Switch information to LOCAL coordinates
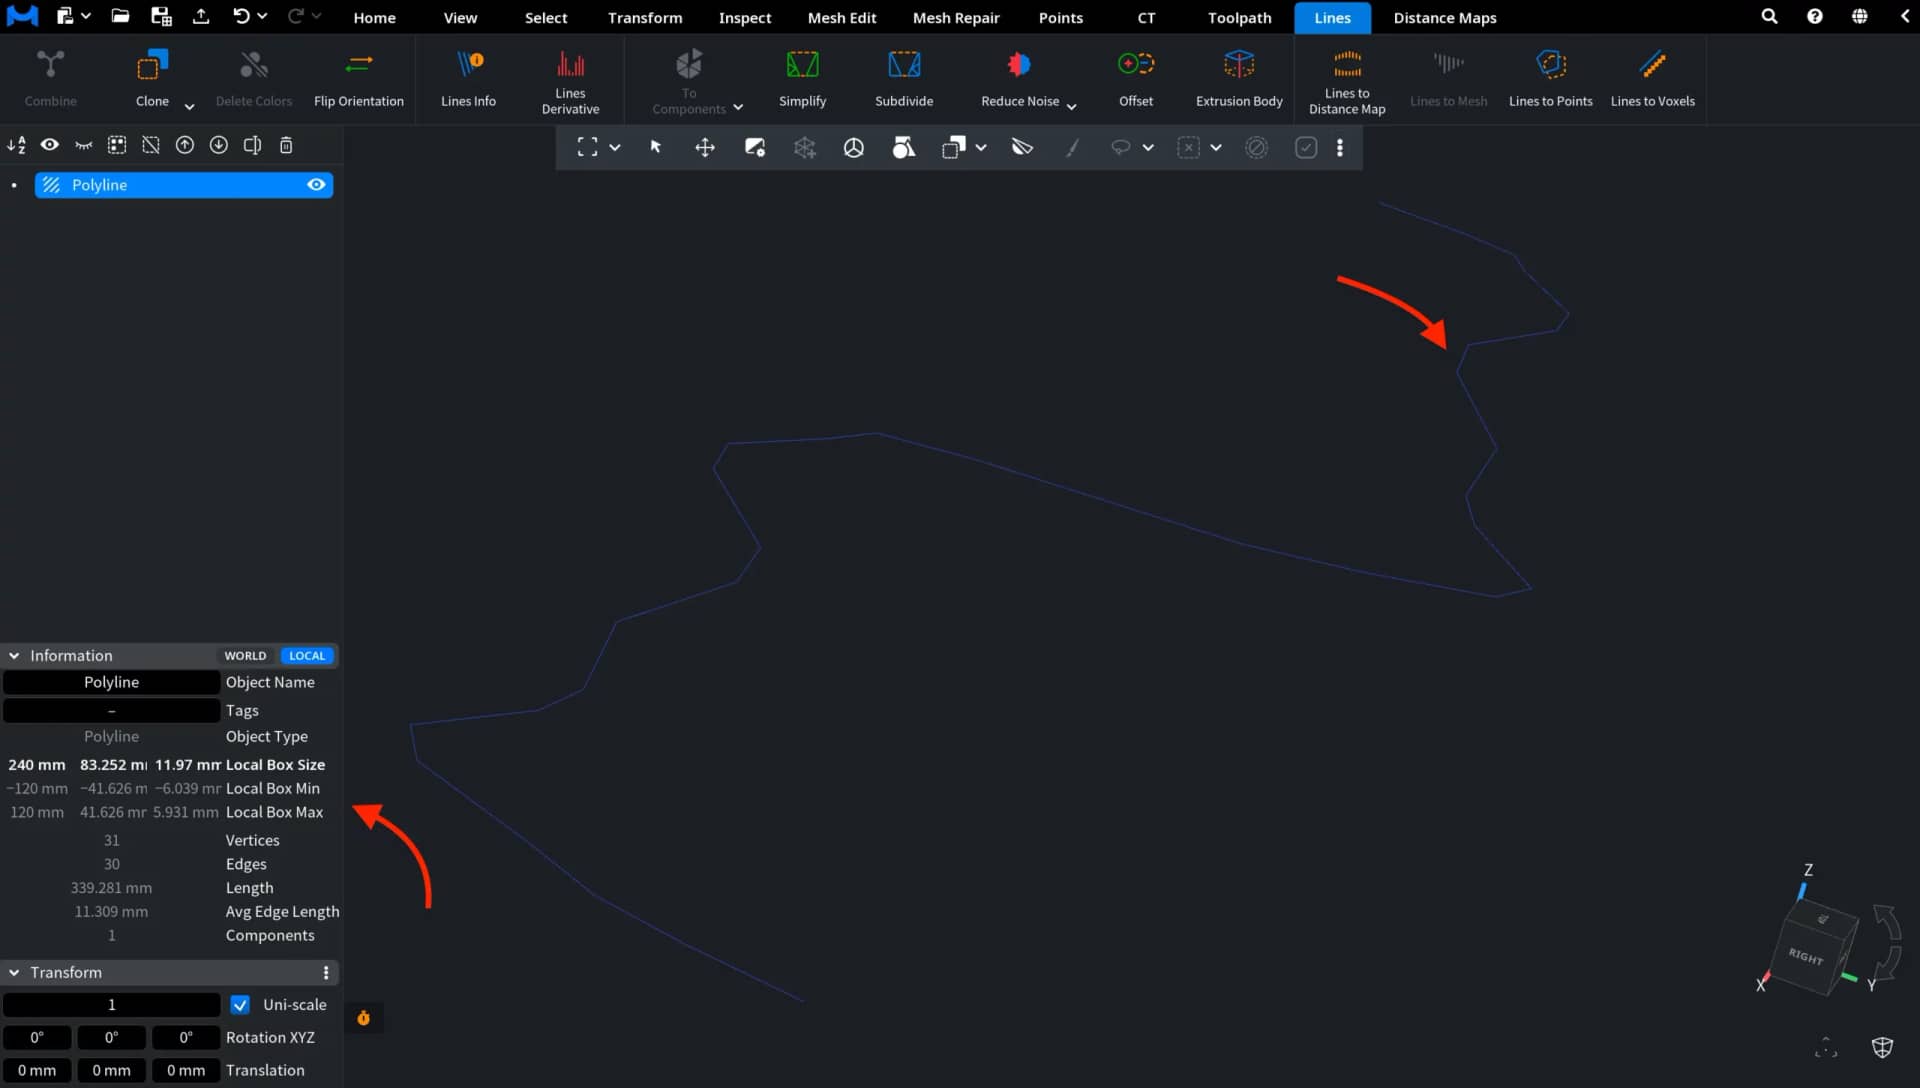This screenshot has width=1920, height=1088. coord(307,656)
